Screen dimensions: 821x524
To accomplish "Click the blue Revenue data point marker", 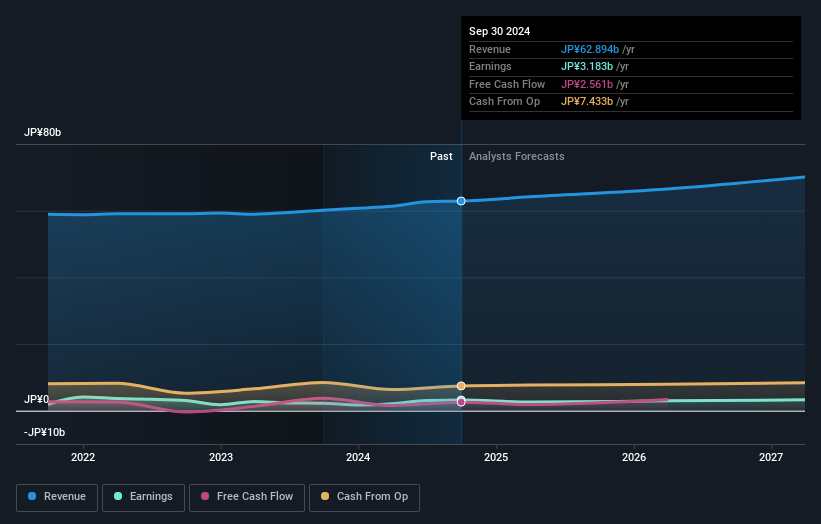I will click(461, 201).
